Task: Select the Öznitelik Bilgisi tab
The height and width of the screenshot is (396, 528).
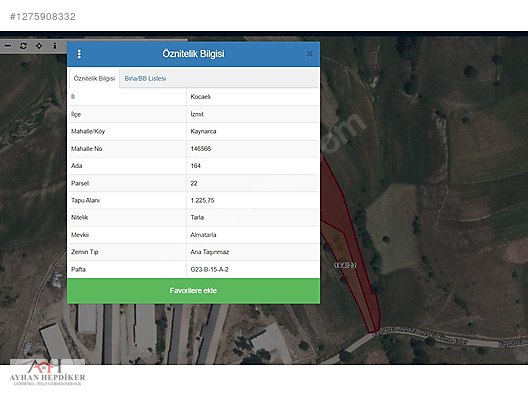Action: pos(94,78)
